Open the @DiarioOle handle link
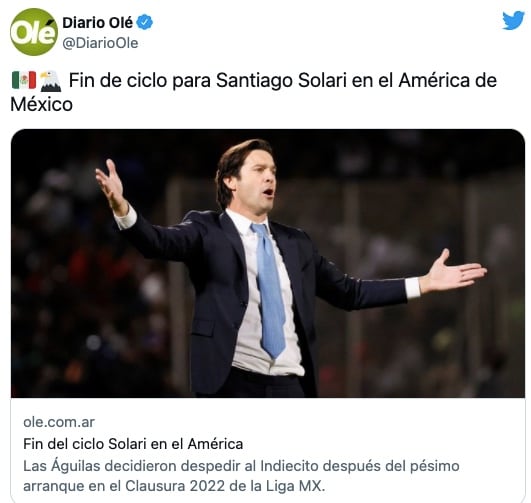The image size is (531, 503). 100,43
